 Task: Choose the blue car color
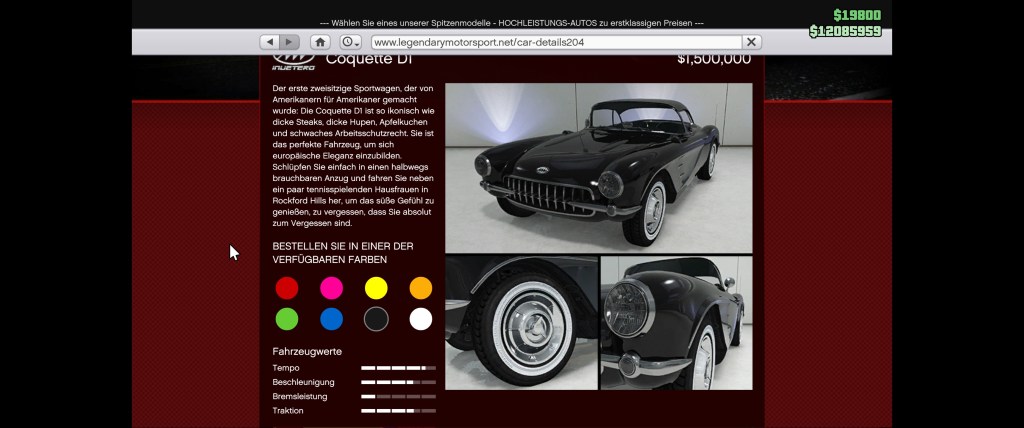[x=331, y=319]
